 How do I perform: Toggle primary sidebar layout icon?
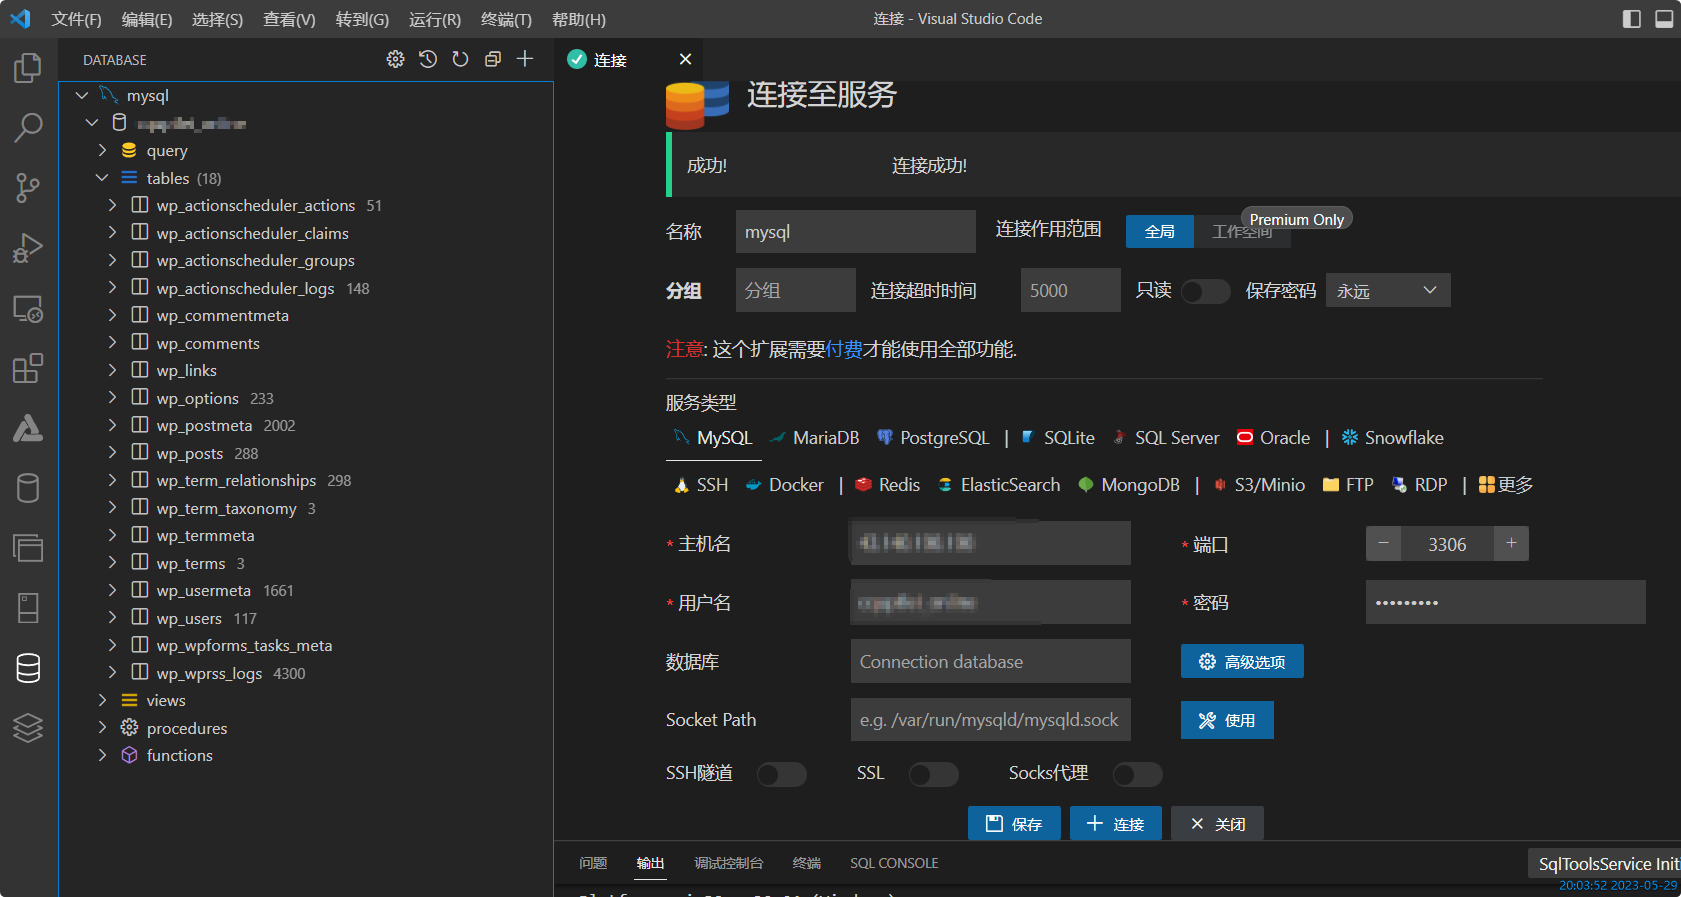[x=1632, y=19]
